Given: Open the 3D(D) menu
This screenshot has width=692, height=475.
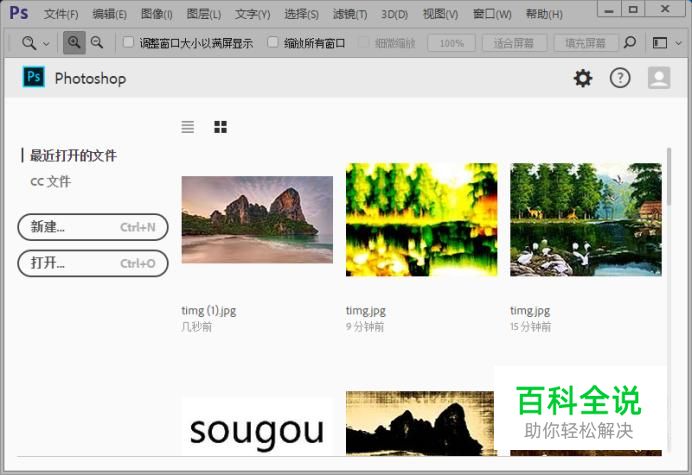Looking at the screenshot, I should pos(395,14).
